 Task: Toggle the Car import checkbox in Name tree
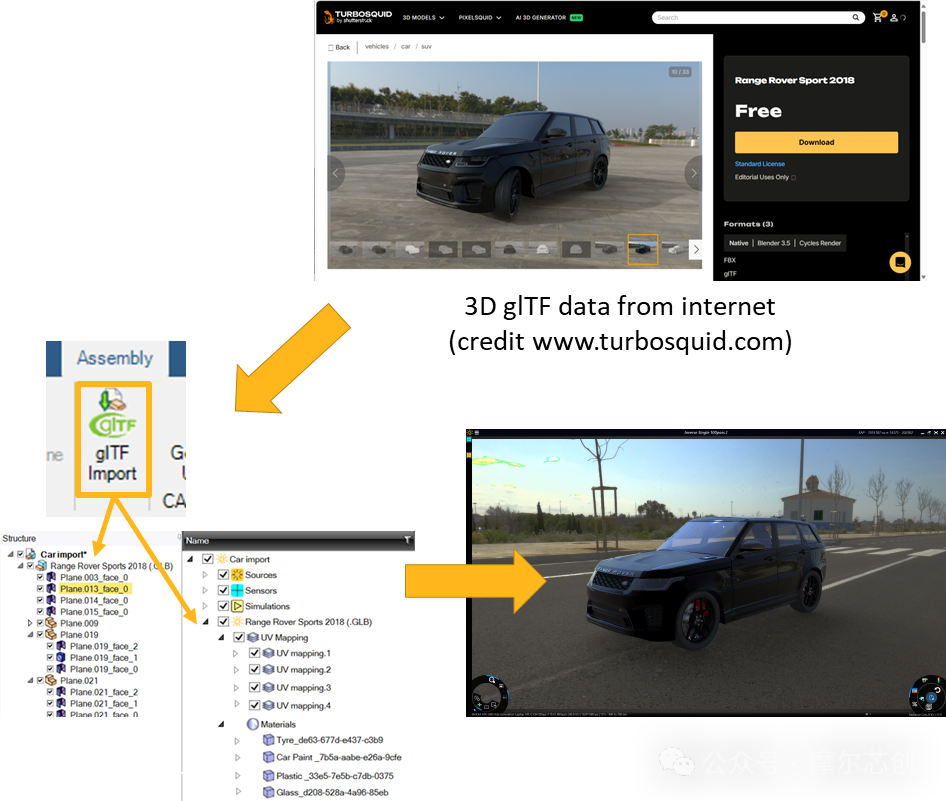(208, 559)
